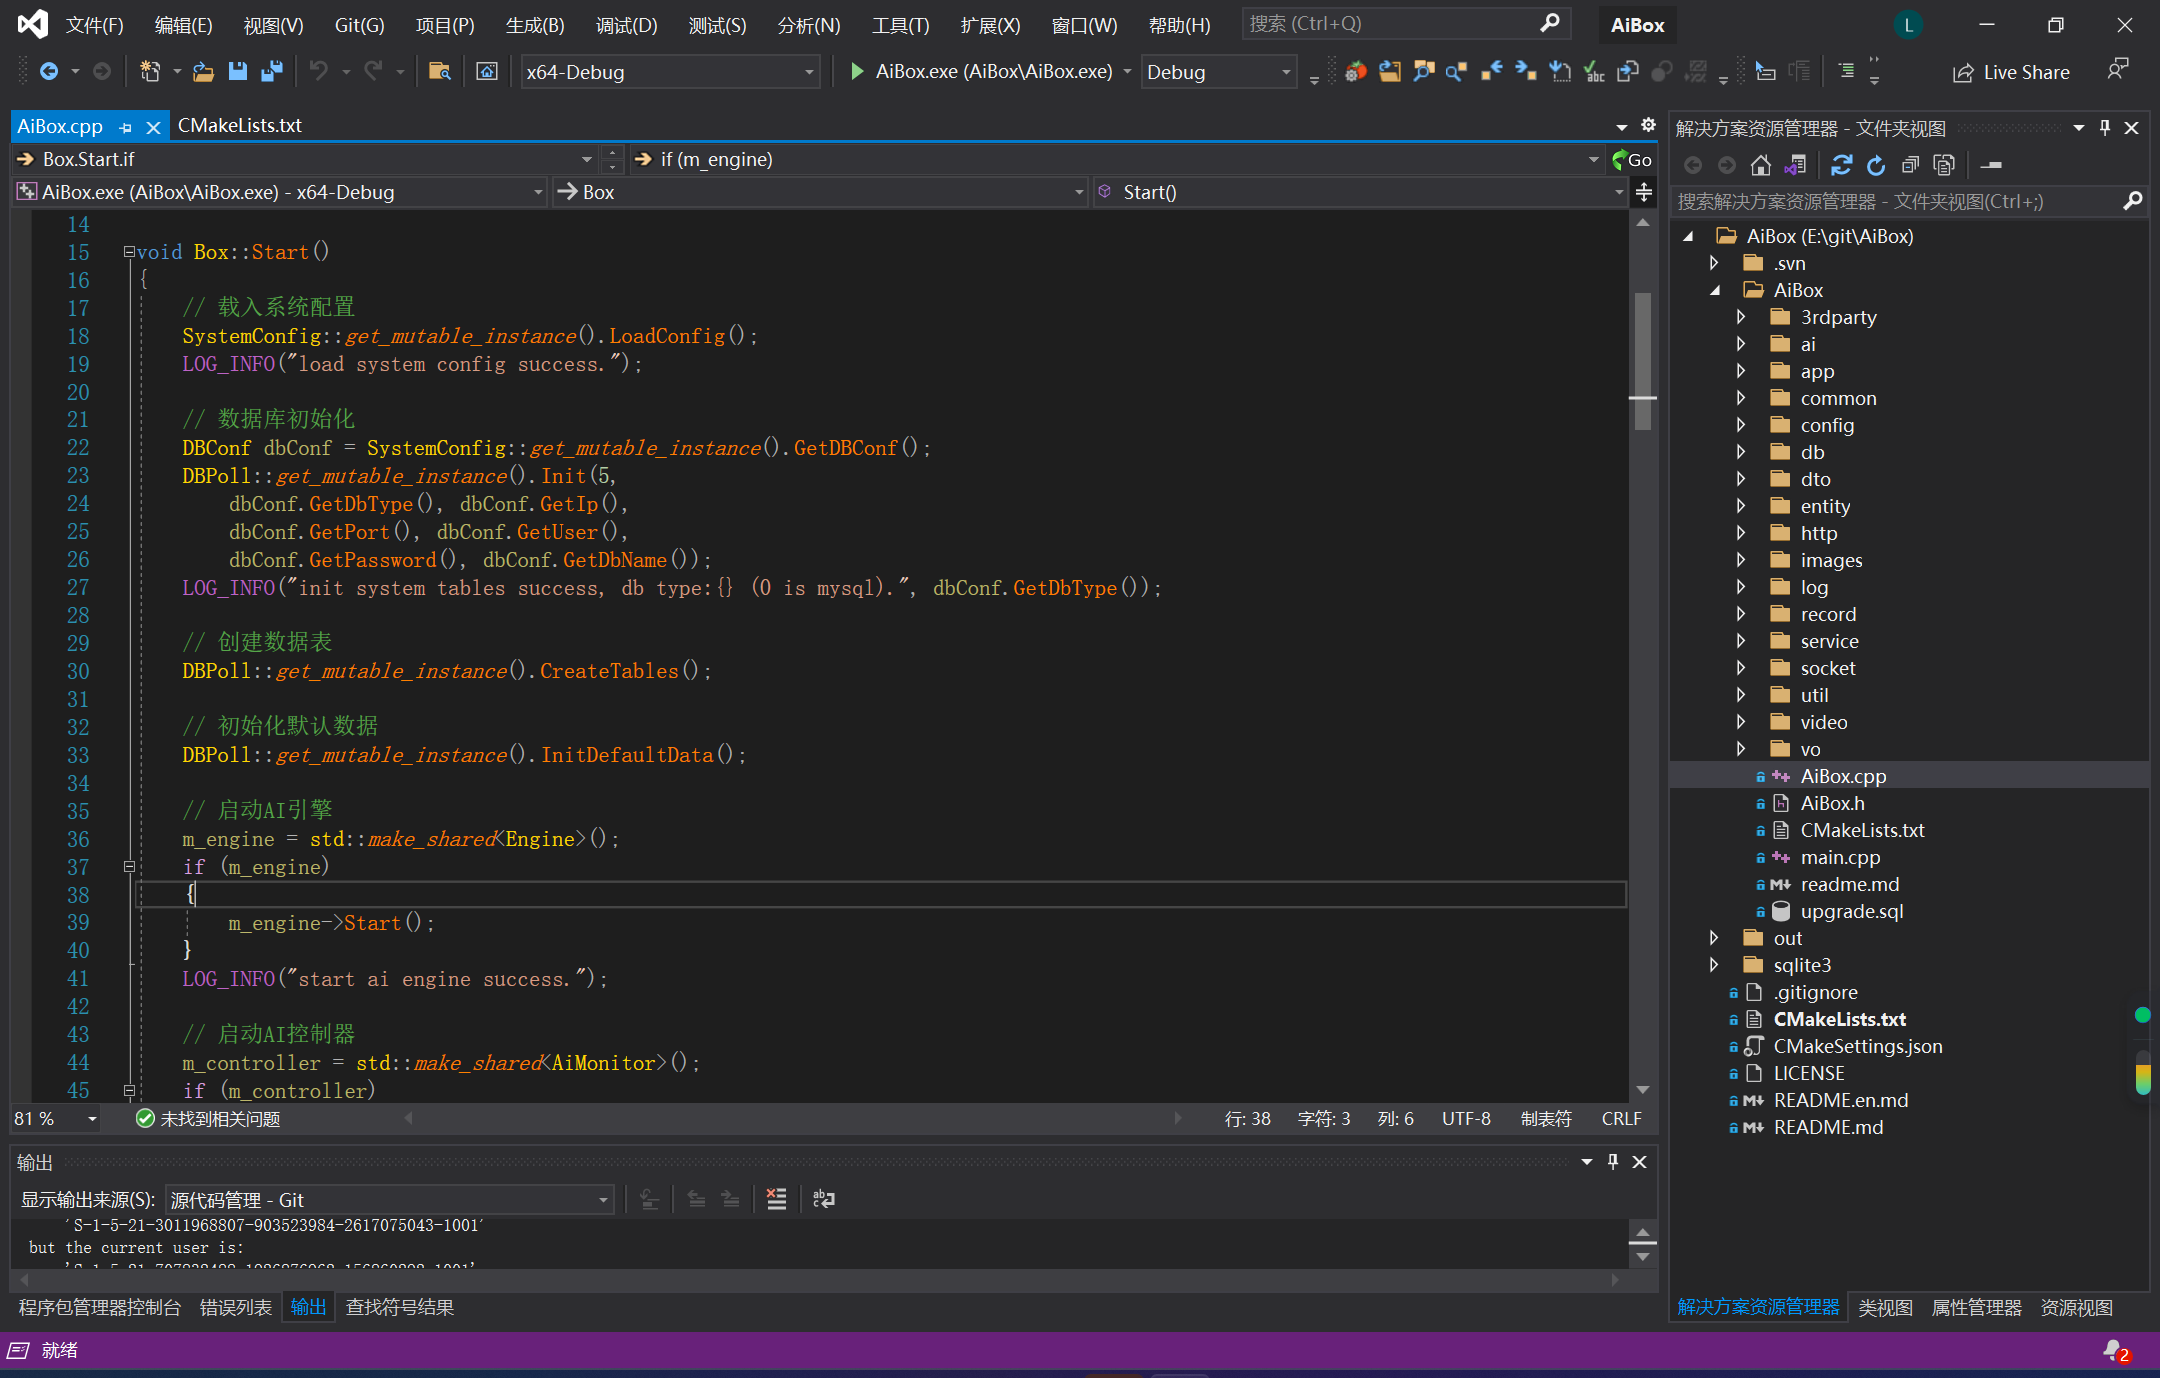
Task: Open CMakeSettings.json in the file tree
Action: pos(1857,1046)
